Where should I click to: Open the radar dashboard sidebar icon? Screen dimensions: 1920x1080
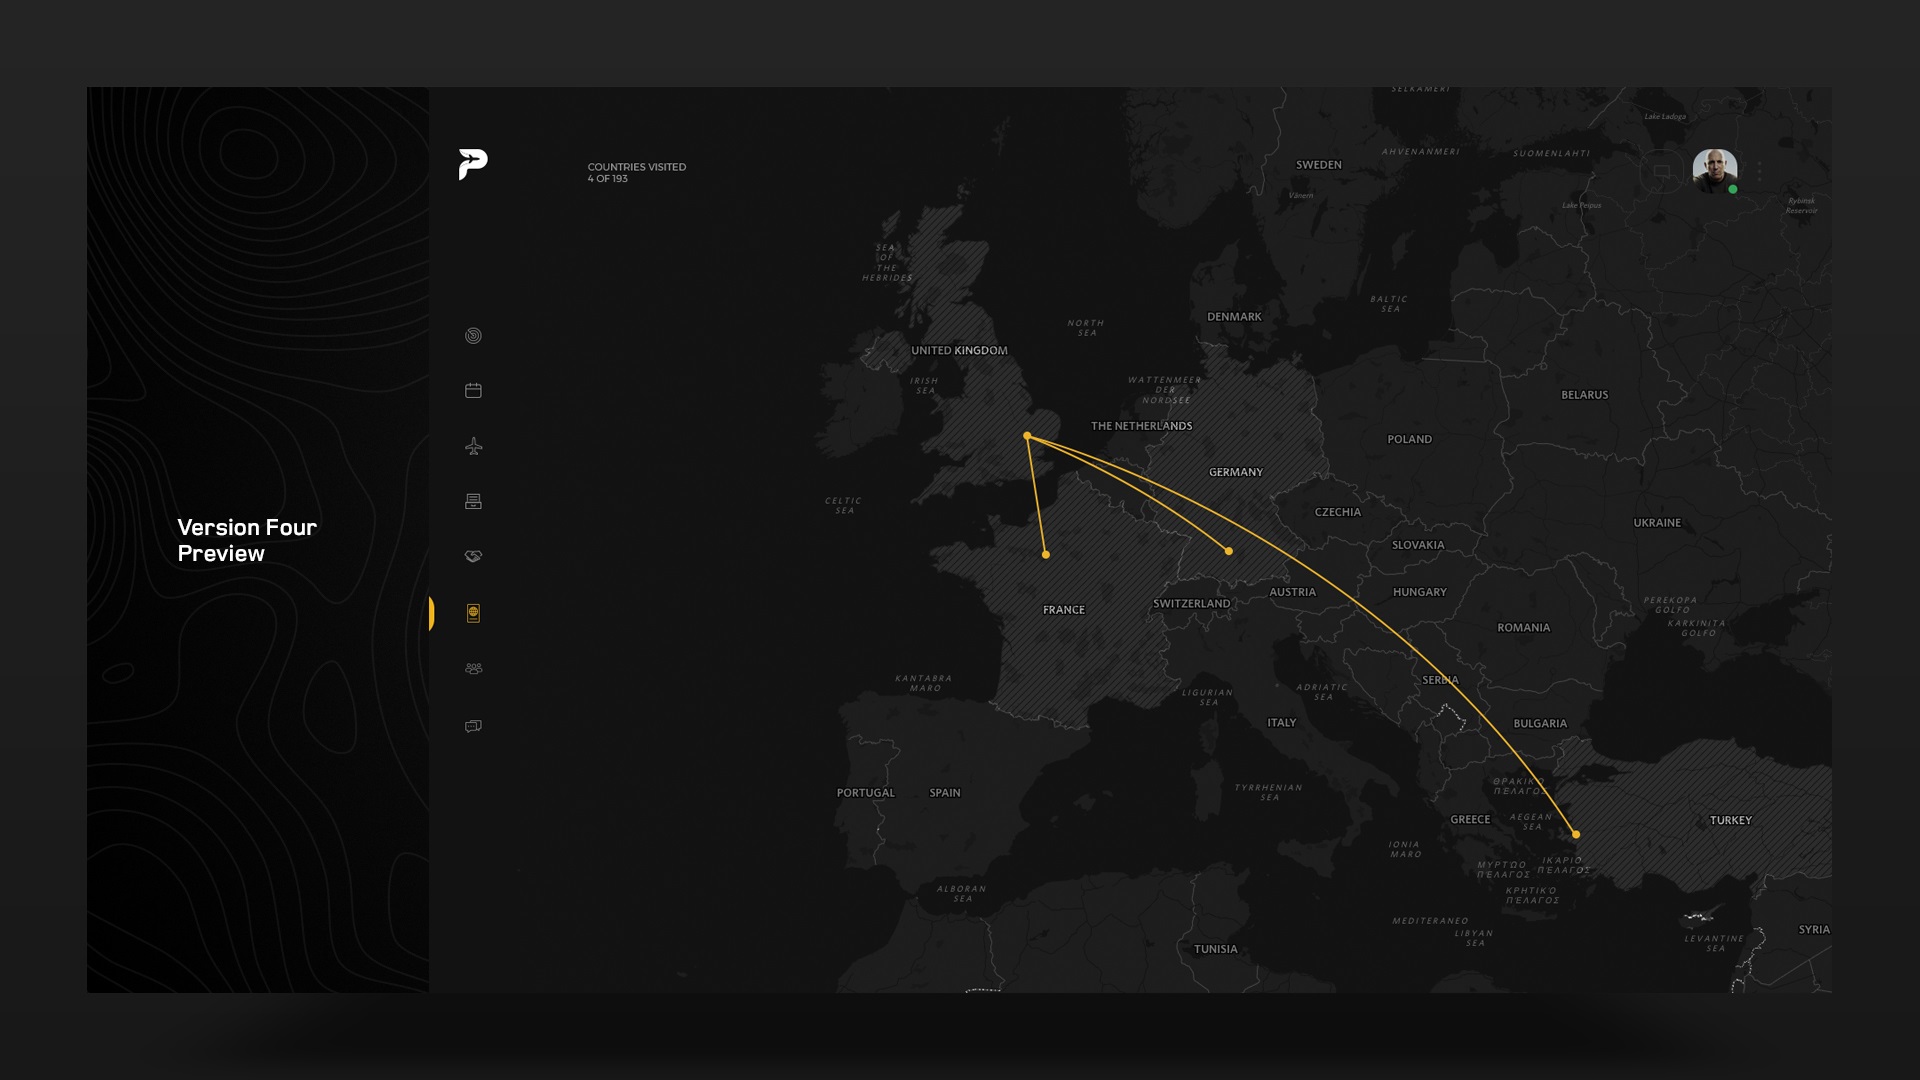(x=473, y=336)
